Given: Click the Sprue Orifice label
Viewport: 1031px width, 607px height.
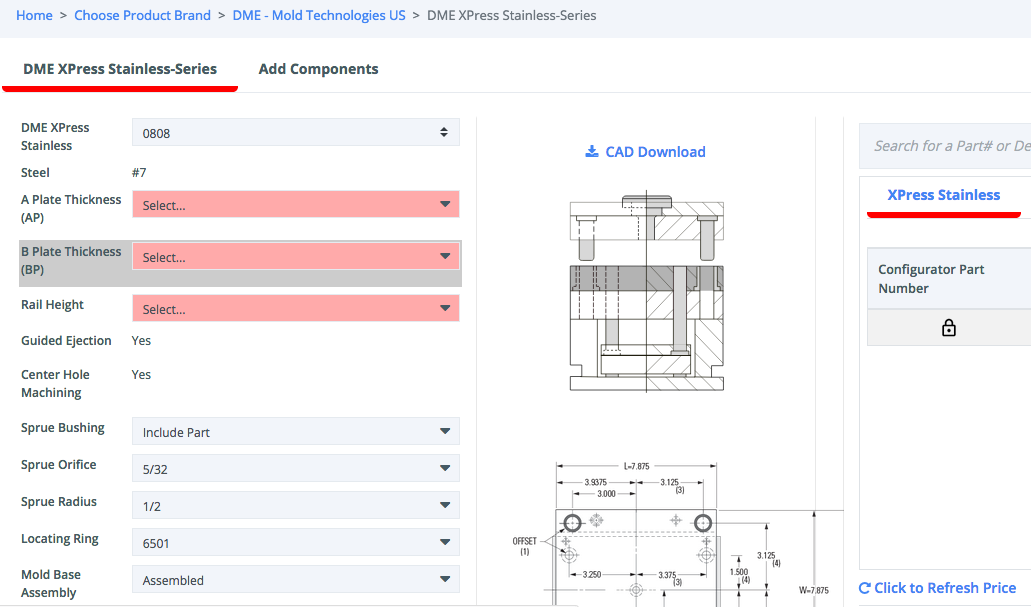Looking at the screenshot, I should point(59,464).
